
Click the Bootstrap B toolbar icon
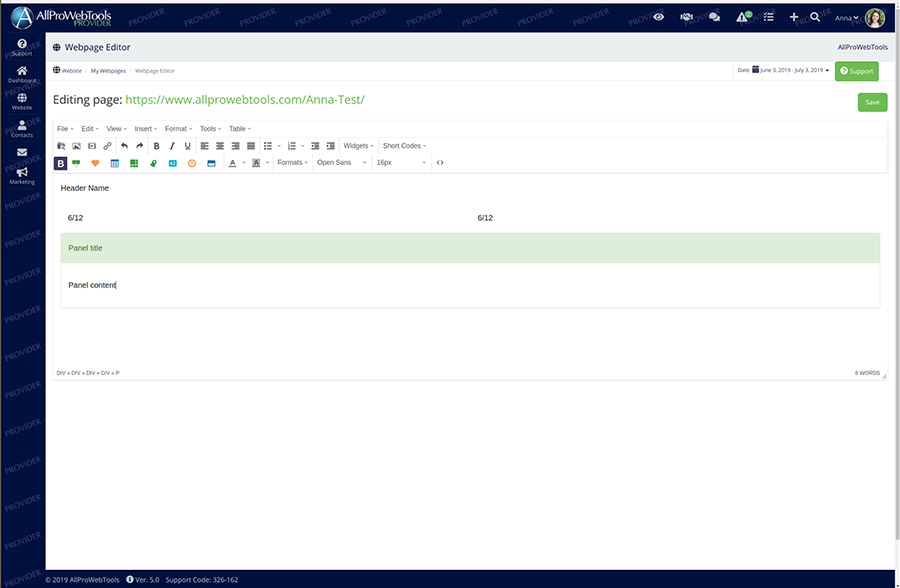tap(60, 163)
